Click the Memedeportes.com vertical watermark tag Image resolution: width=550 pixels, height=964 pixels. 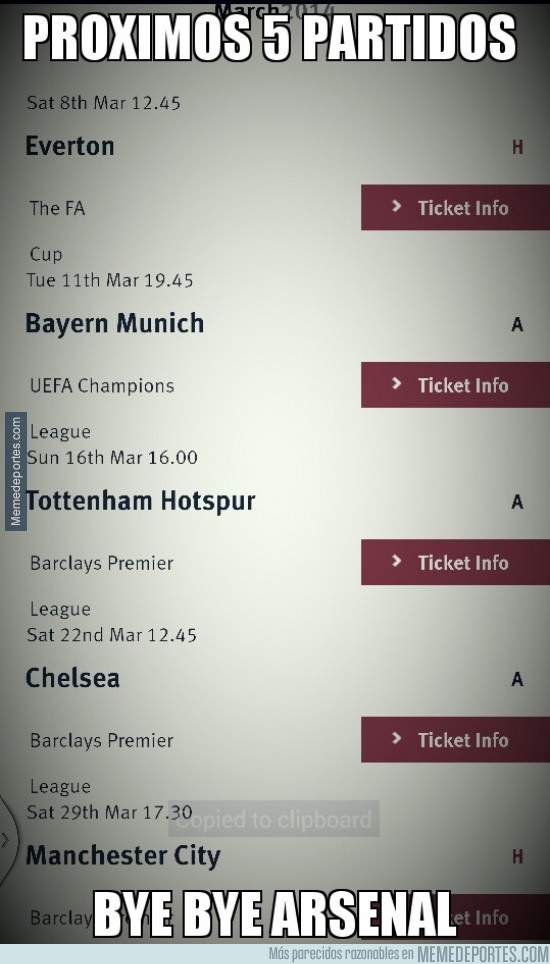click(15, 470)
